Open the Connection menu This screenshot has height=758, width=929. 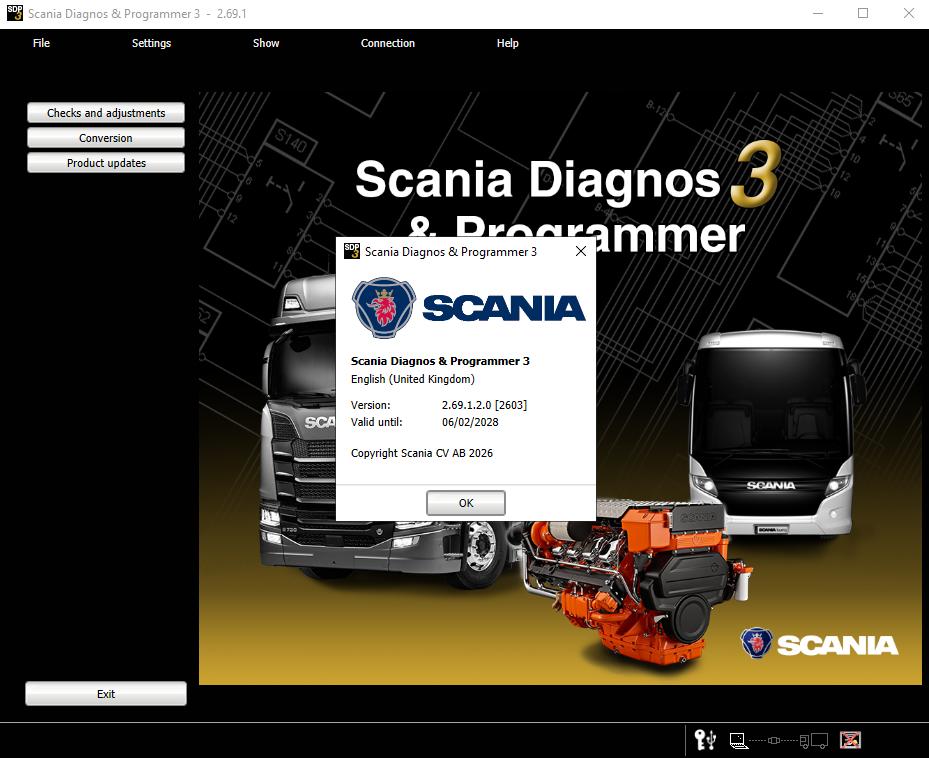[387, 43]
